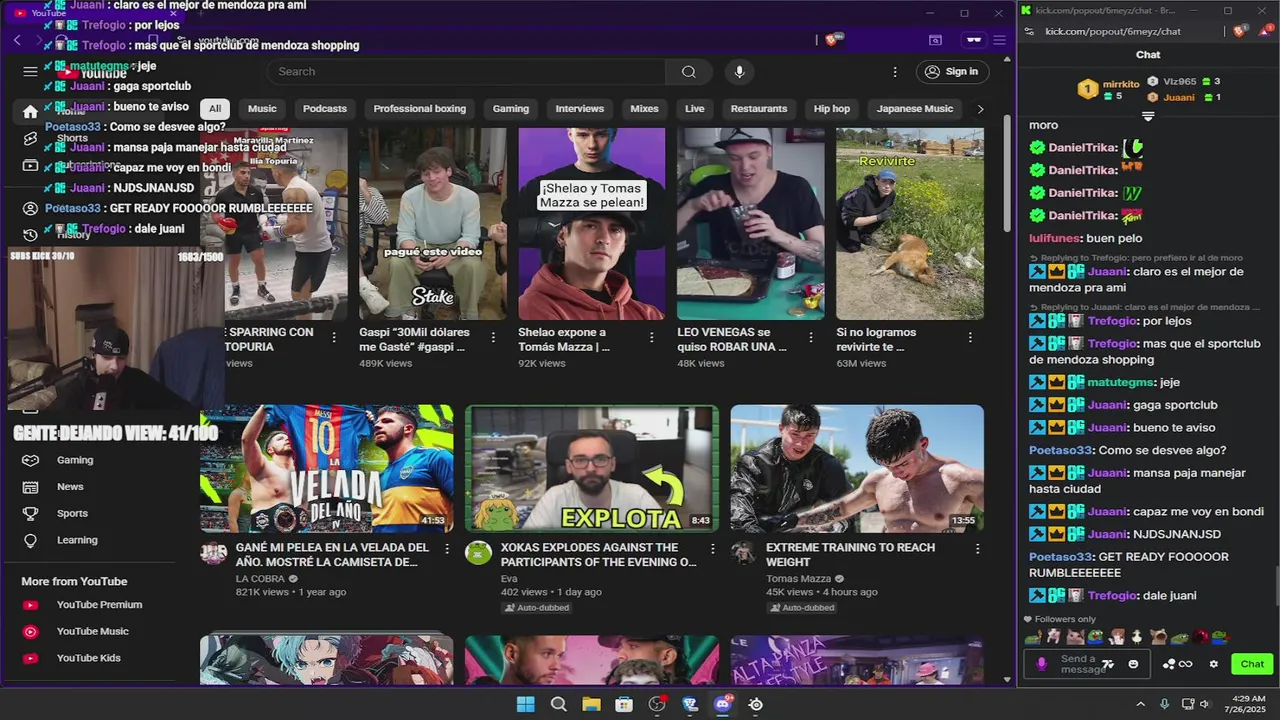Open YouTube Kids link icon

31,658
